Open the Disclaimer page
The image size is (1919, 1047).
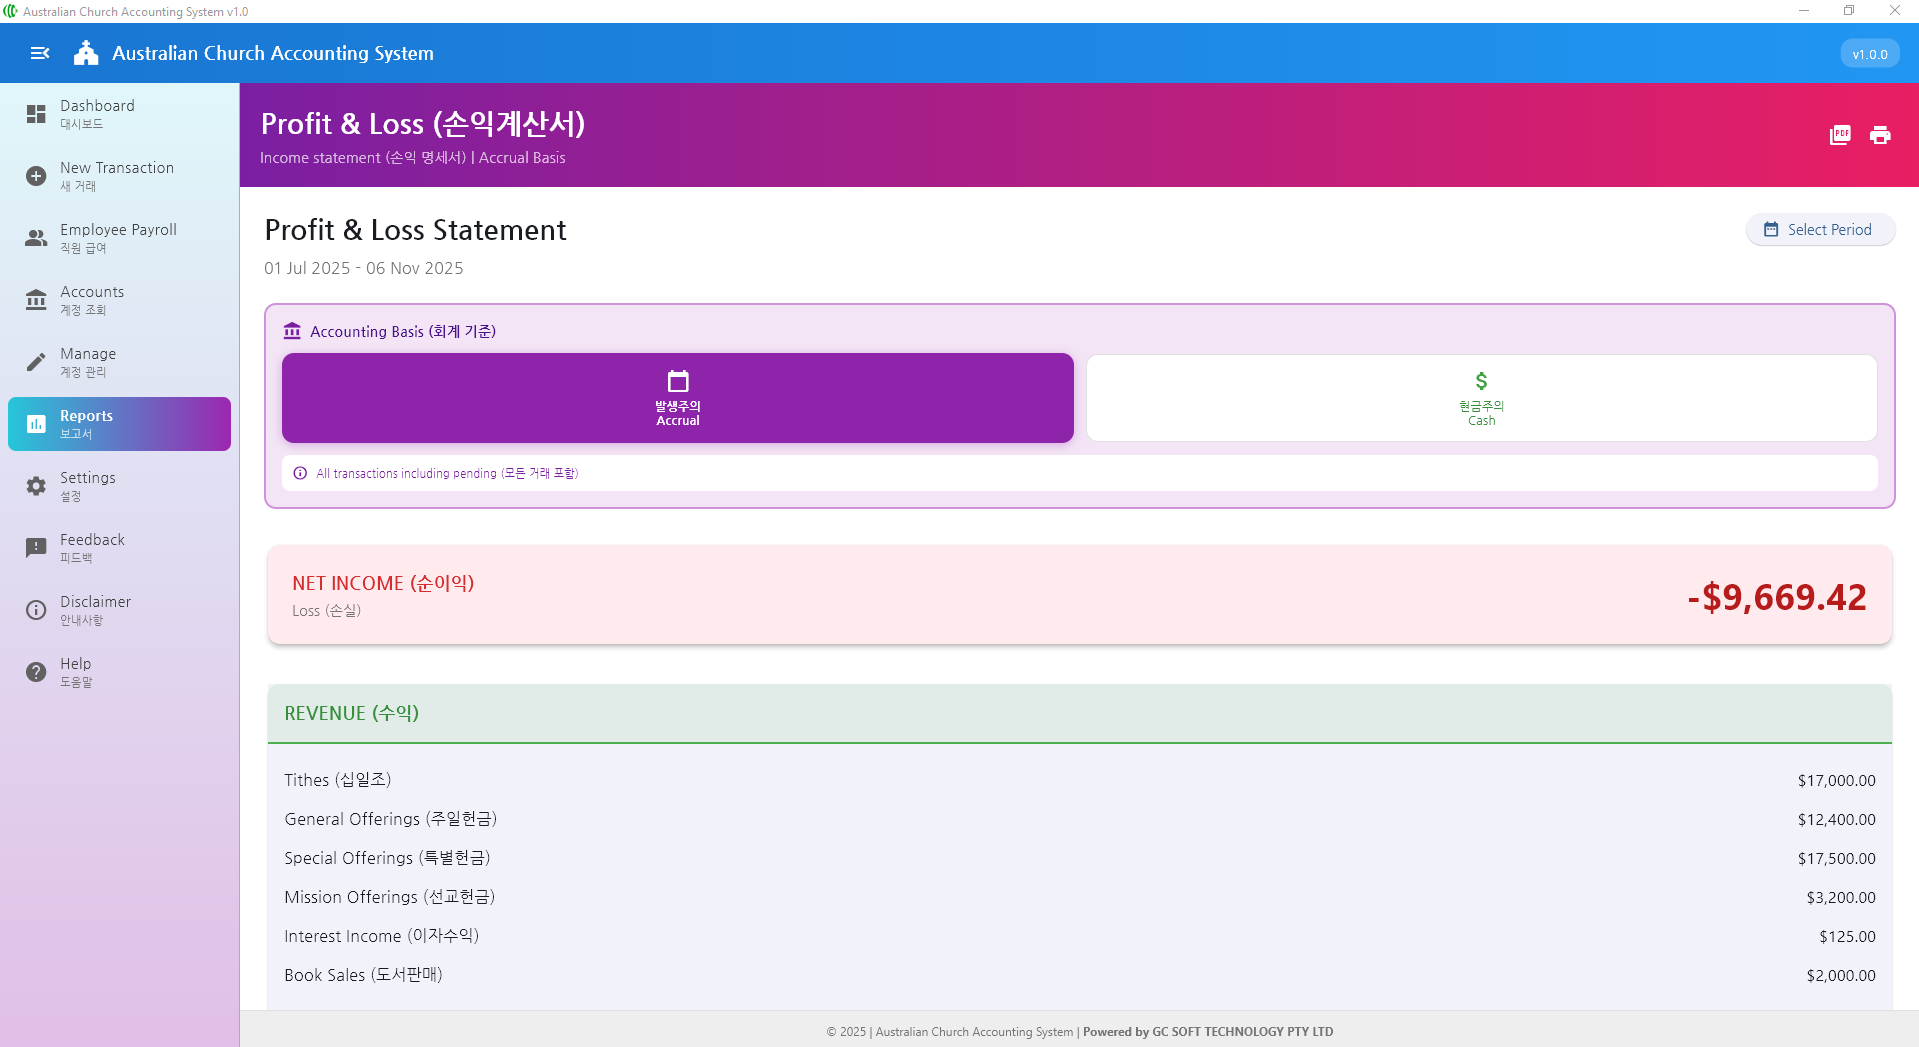click(36, 609)
